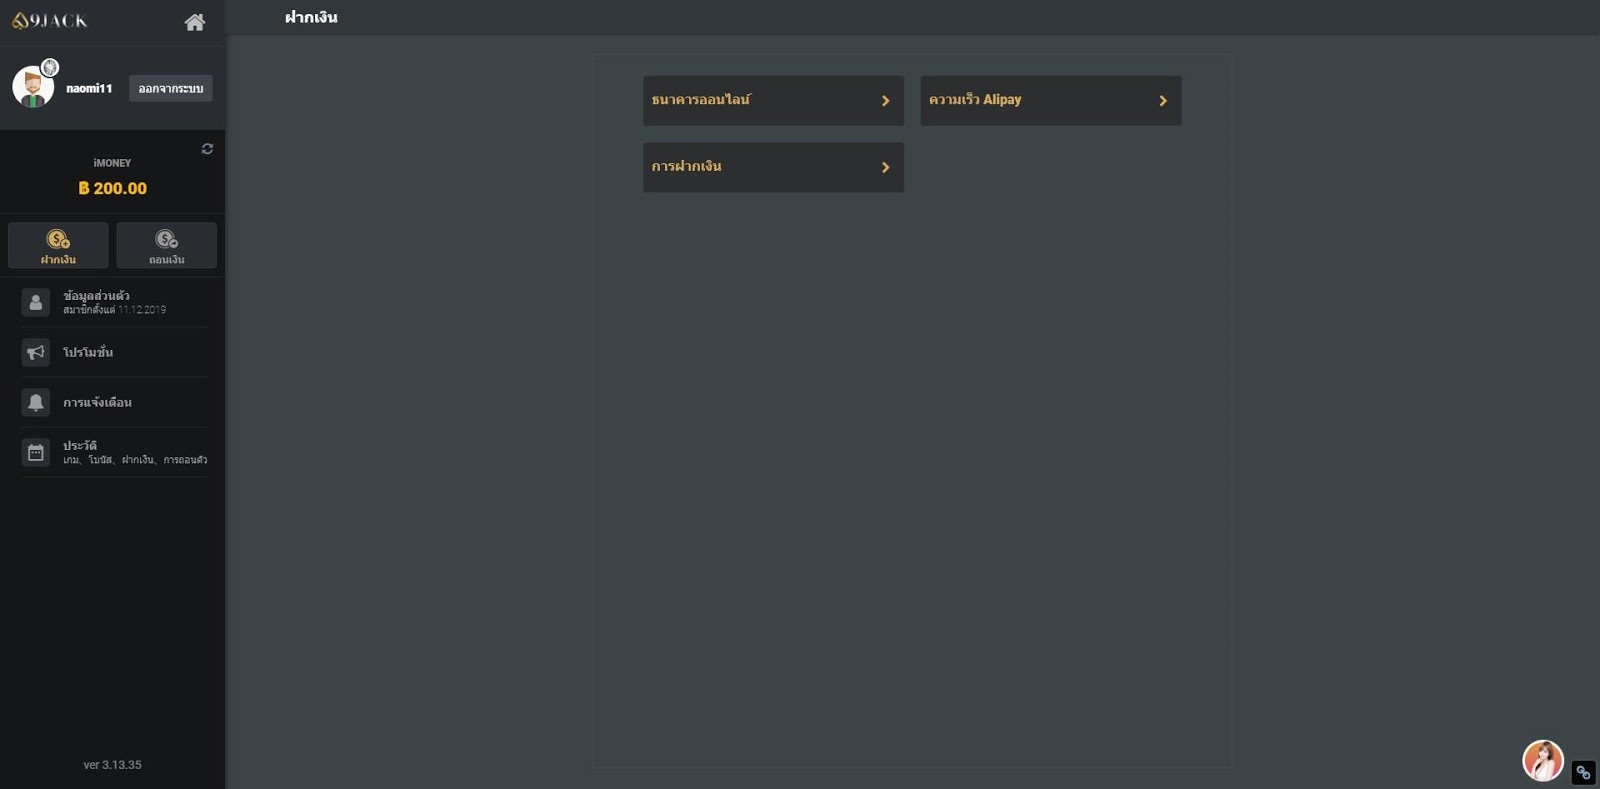This screenshot has width=1600, height=789.
Task: Click the live chat support avatar
Action: pyautogui.click(x=1543, y=761)
